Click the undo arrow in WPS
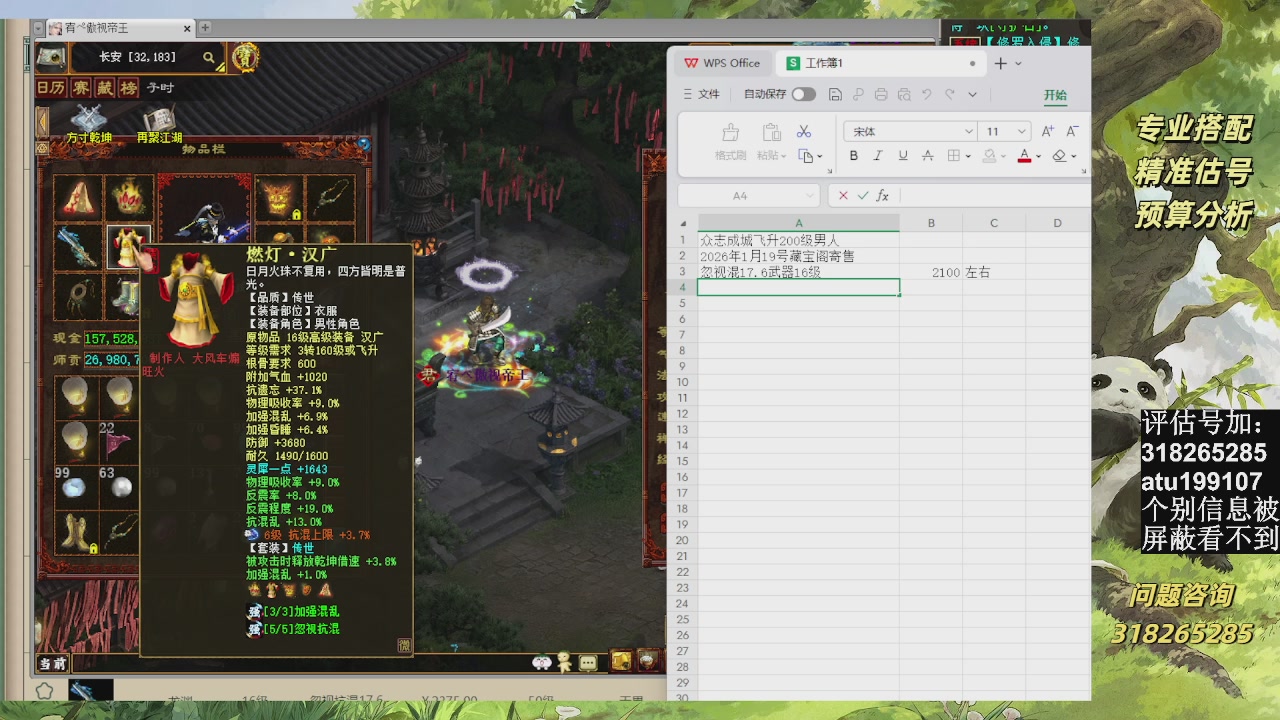The height and width of the screenshot is (720, 1280). pos(927,94)
